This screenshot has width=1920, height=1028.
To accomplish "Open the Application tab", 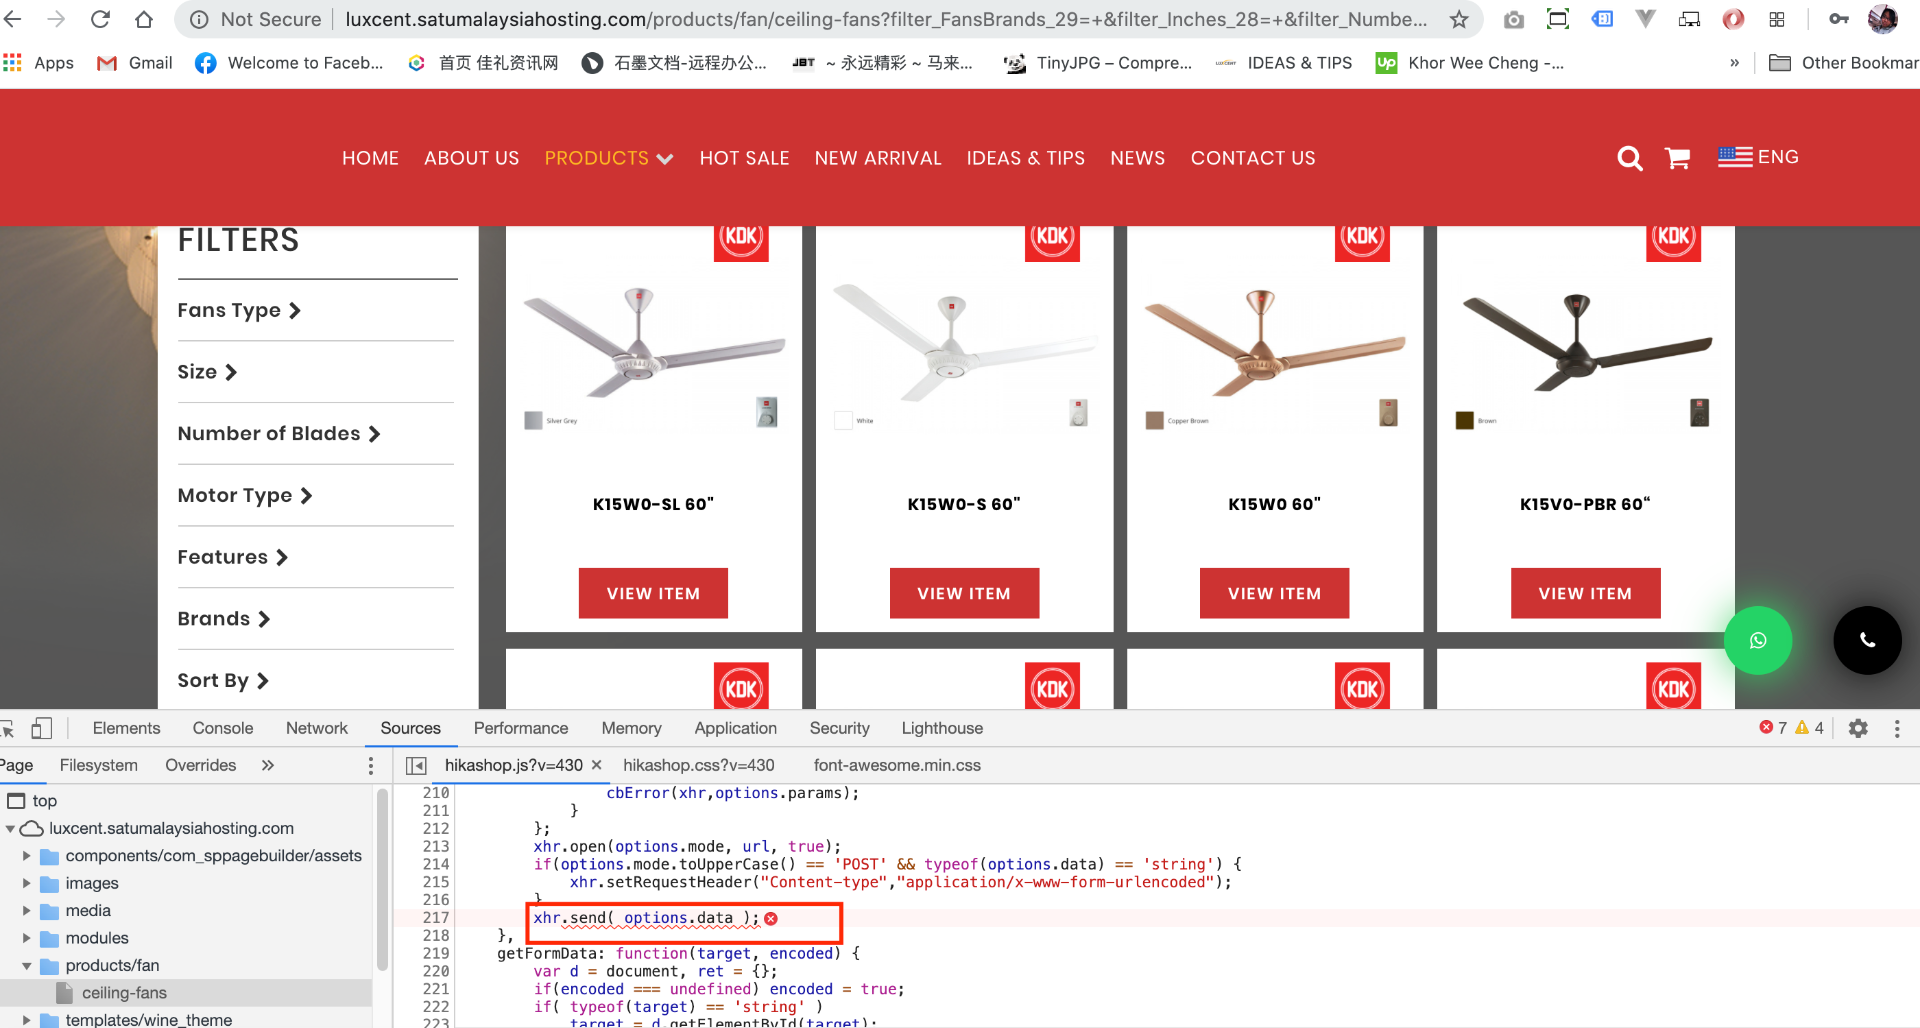I will click(x=736, y=728).
